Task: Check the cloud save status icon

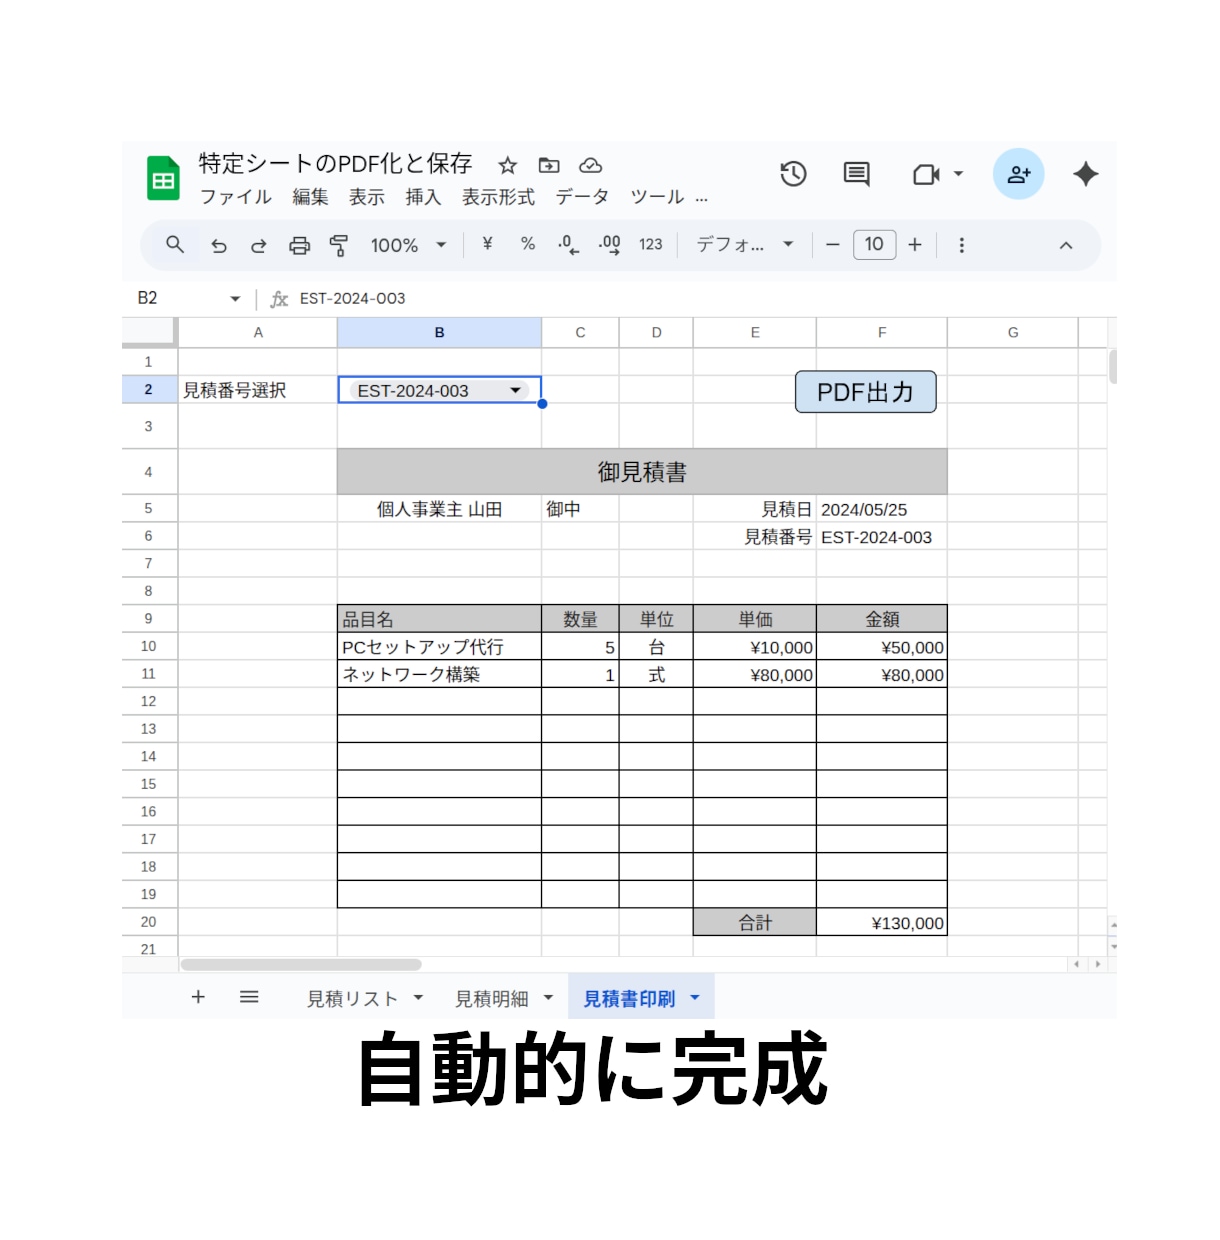Action: click(591, 165)
